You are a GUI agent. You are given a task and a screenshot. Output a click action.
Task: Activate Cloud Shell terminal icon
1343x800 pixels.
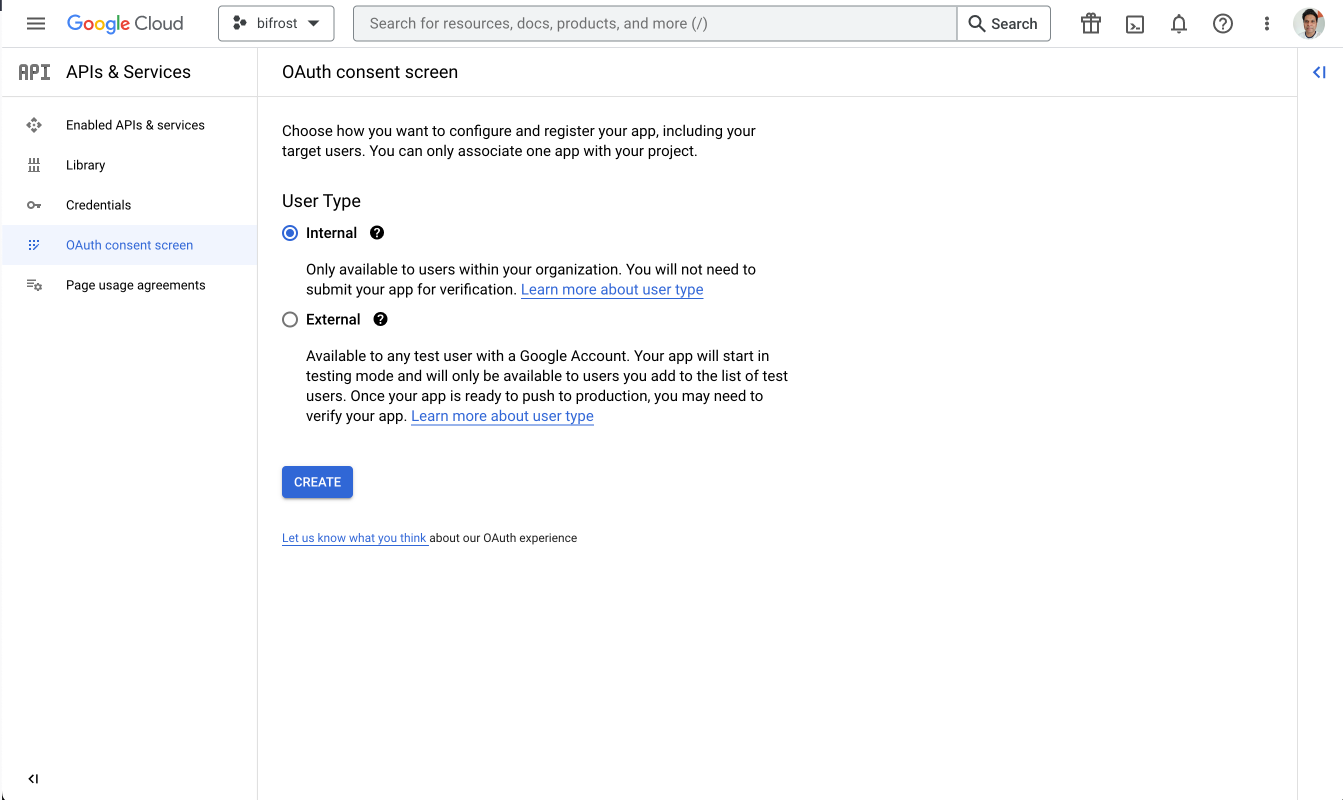1135,24
